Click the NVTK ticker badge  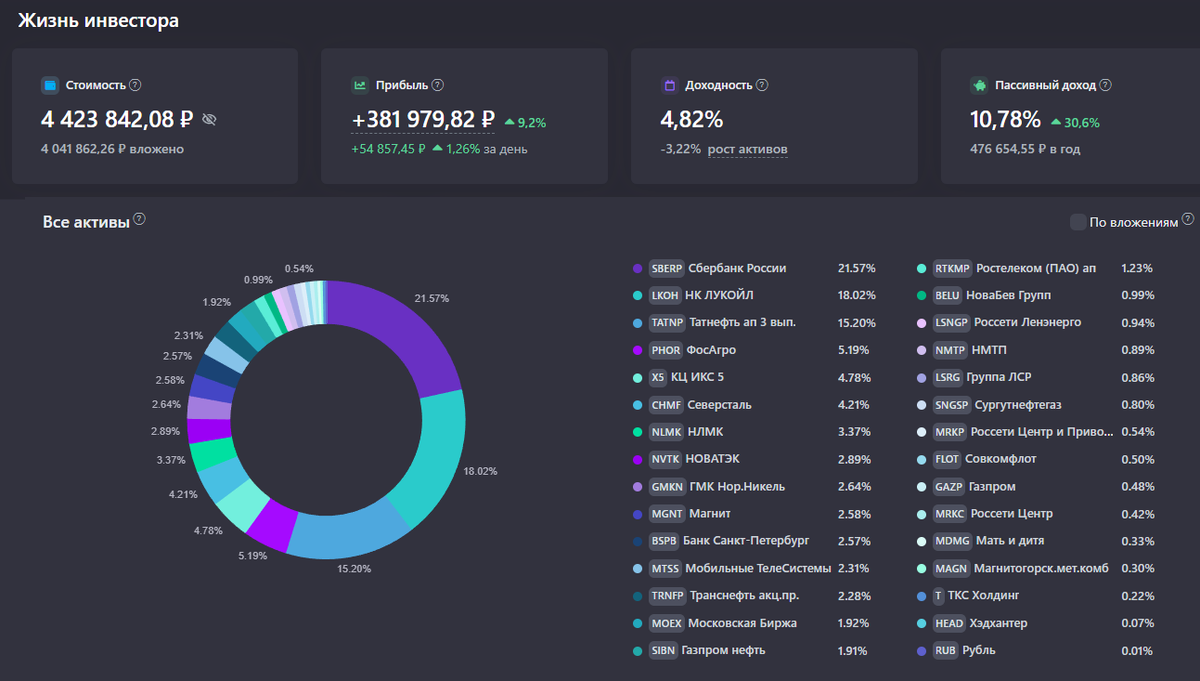[665, 460]
